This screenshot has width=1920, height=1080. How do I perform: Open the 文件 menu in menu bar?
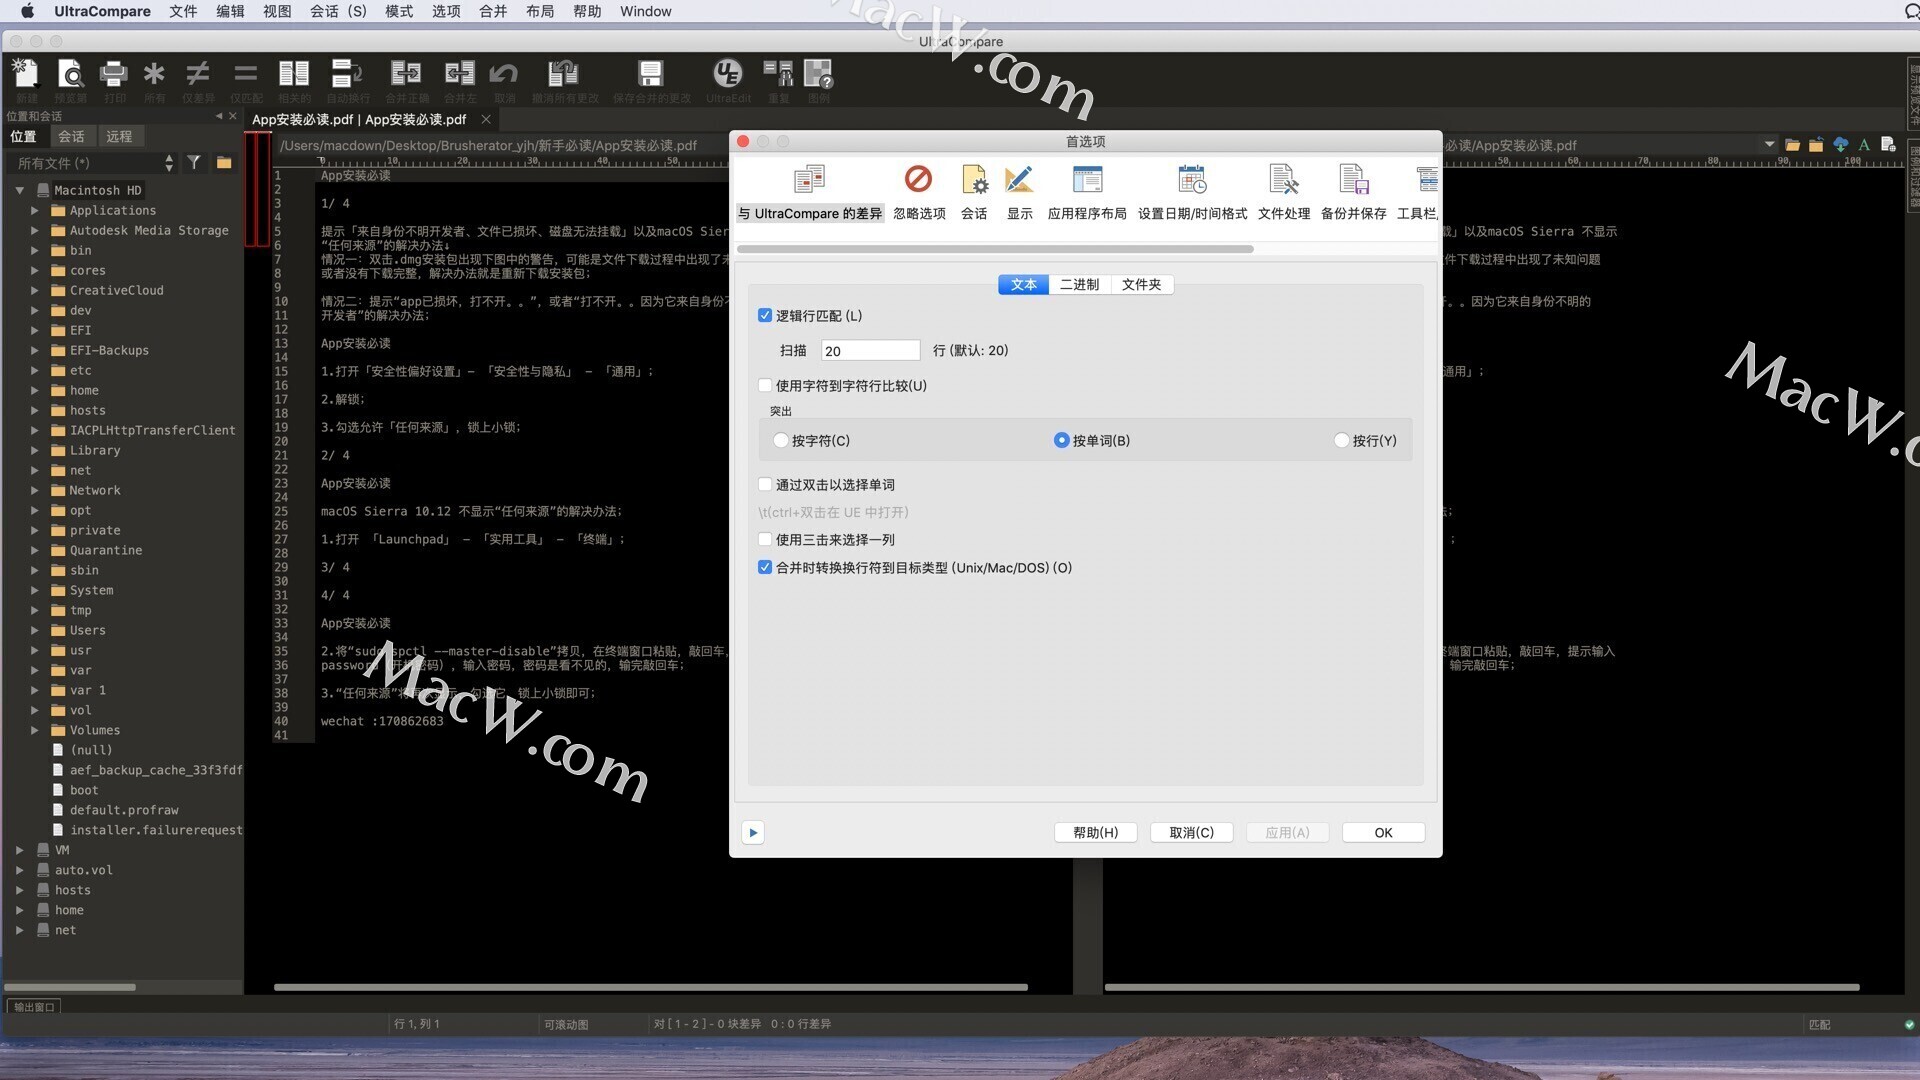(x=183, y=11)
